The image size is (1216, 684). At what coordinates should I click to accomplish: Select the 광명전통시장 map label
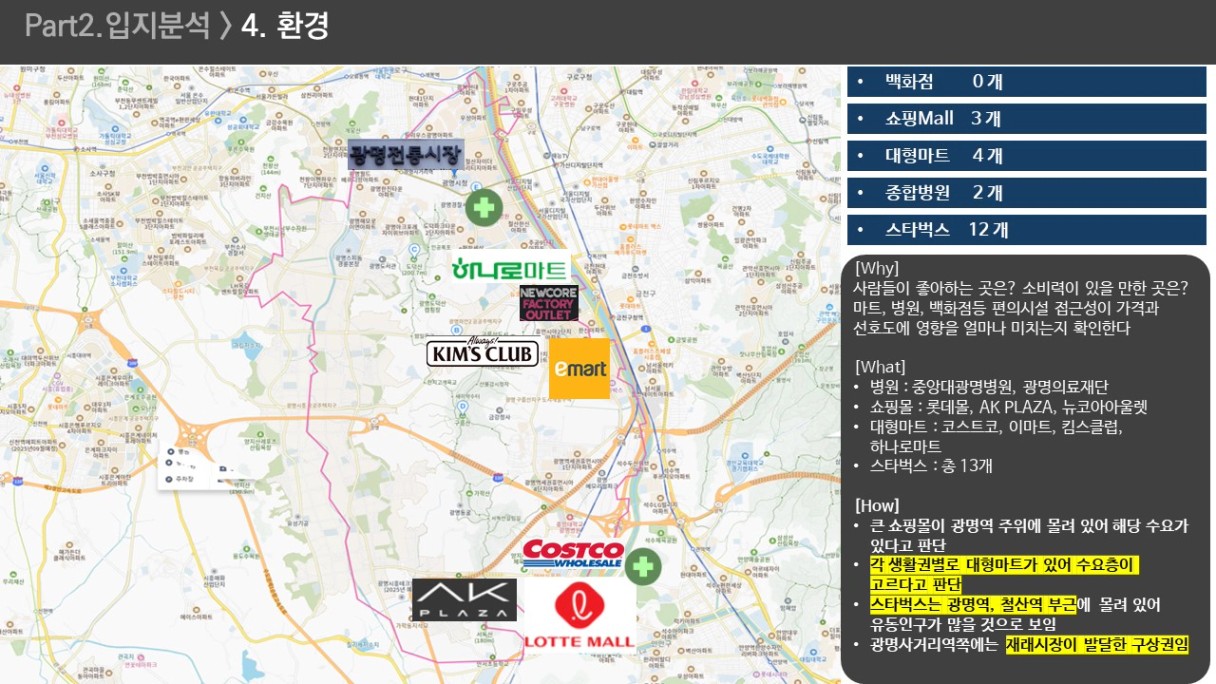(x=406, y=155)
